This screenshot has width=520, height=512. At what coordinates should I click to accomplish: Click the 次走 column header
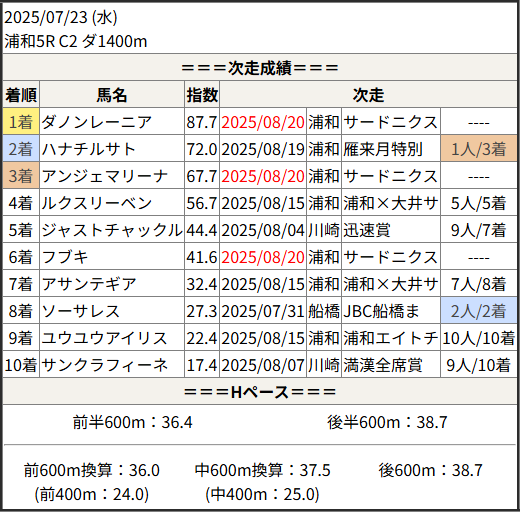[x=368, y=95]
